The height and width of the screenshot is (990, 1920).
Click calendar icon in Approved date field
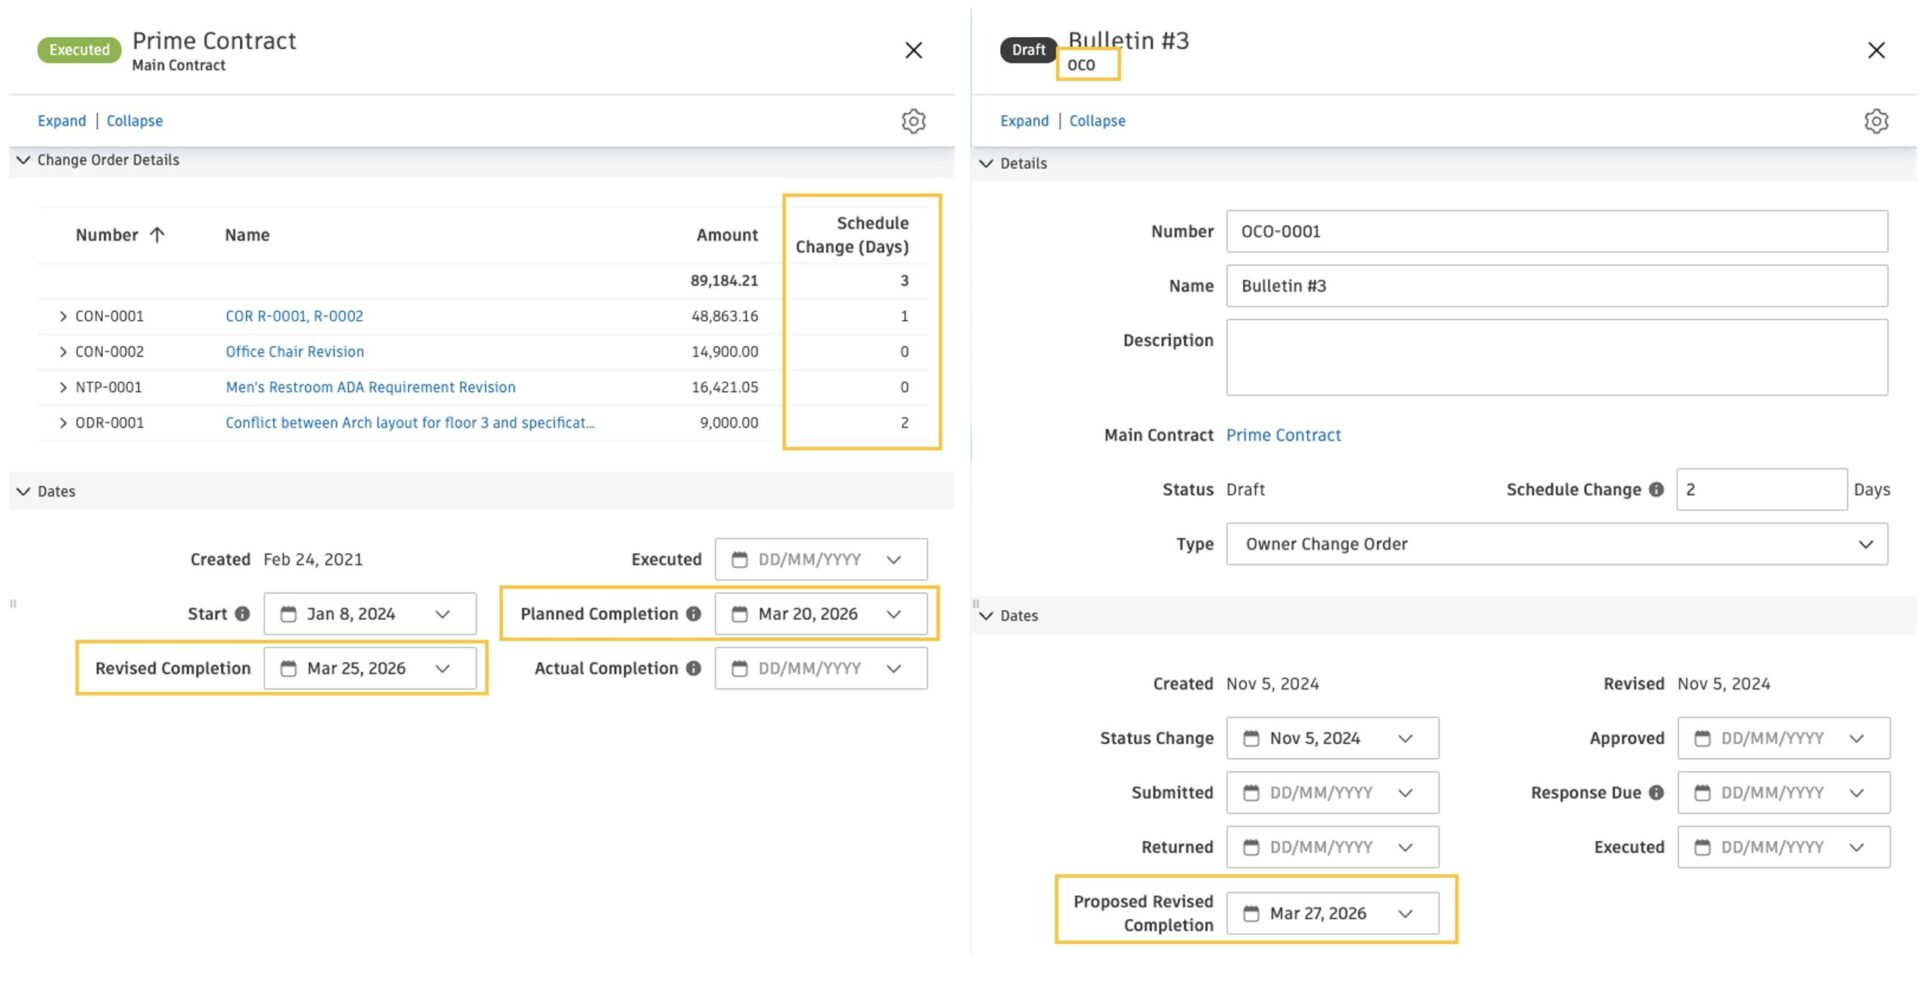point(1702,738)
